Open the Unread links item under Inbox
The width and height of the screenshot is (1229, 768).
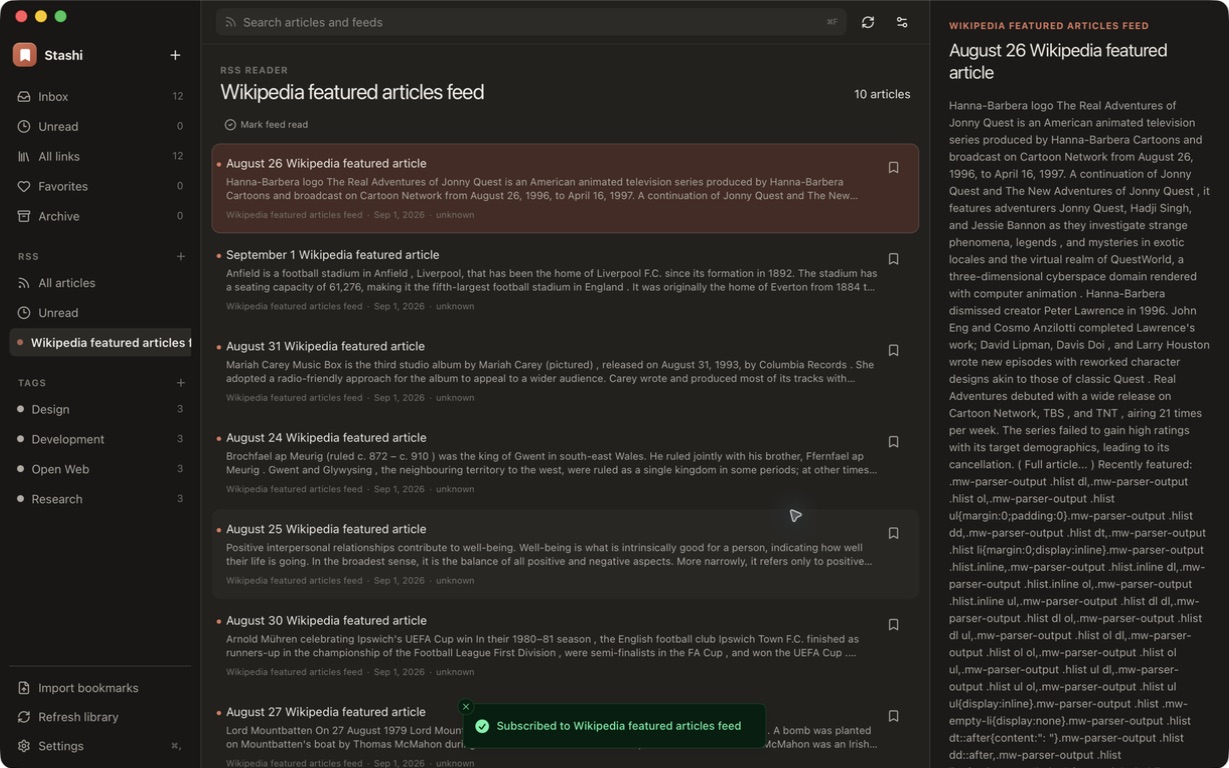(x=100, y=127)
